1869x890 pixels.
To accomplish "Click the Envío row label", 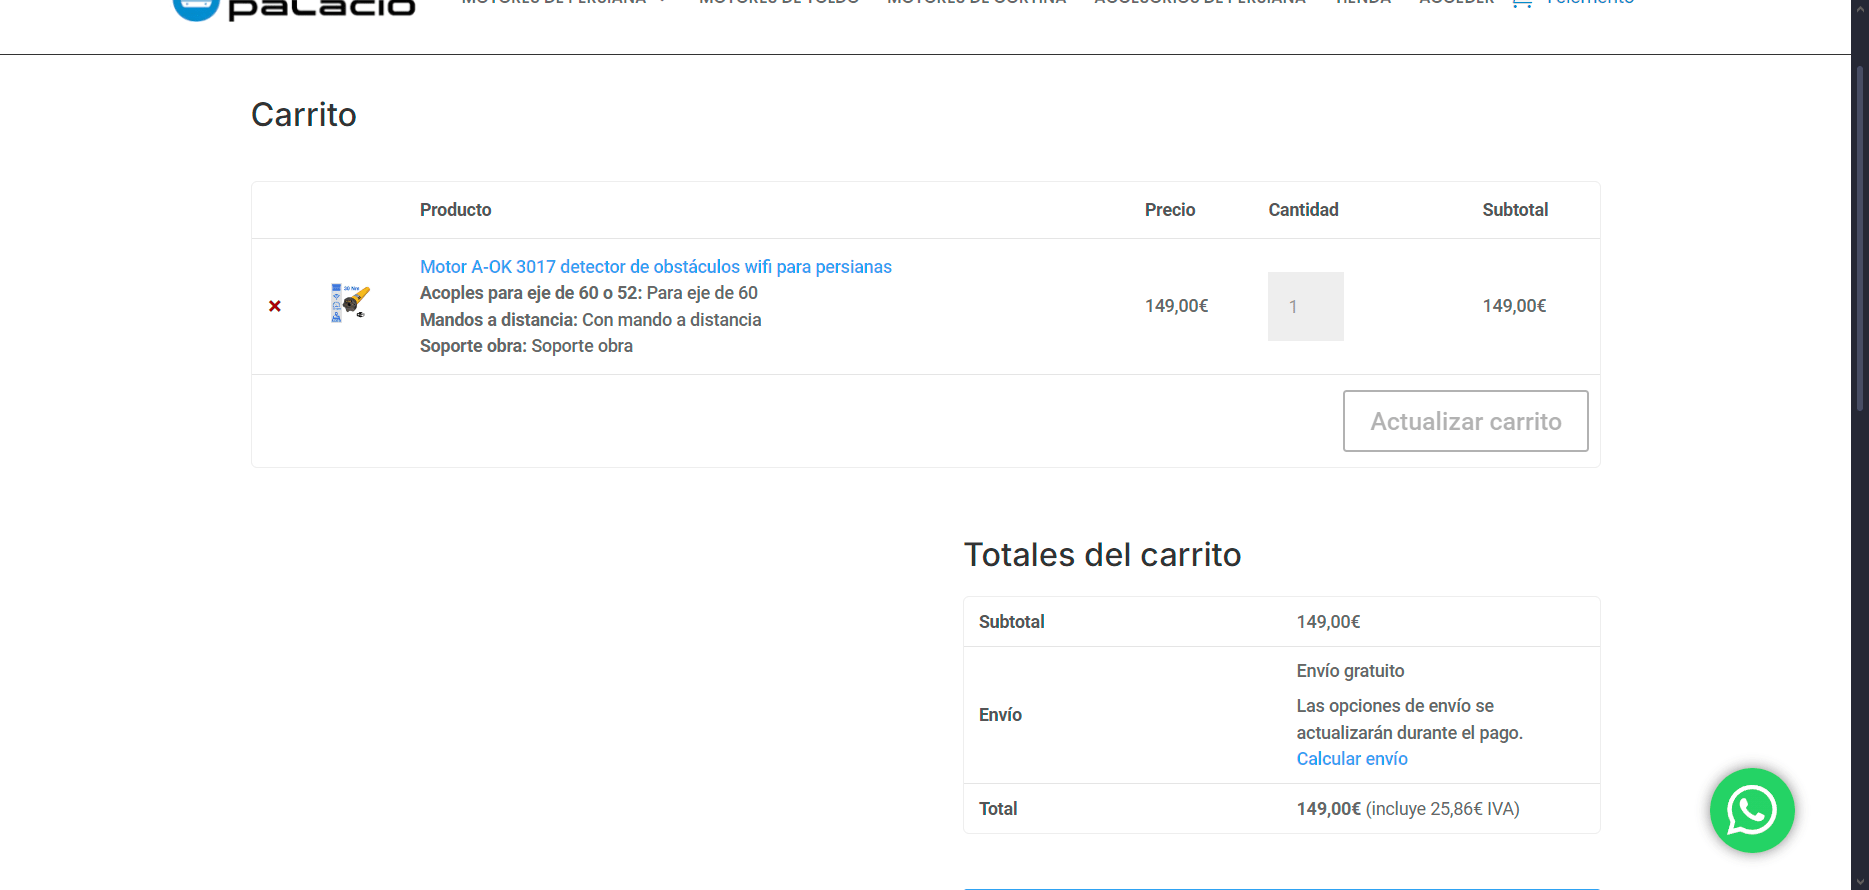I will coord(1000,715).
